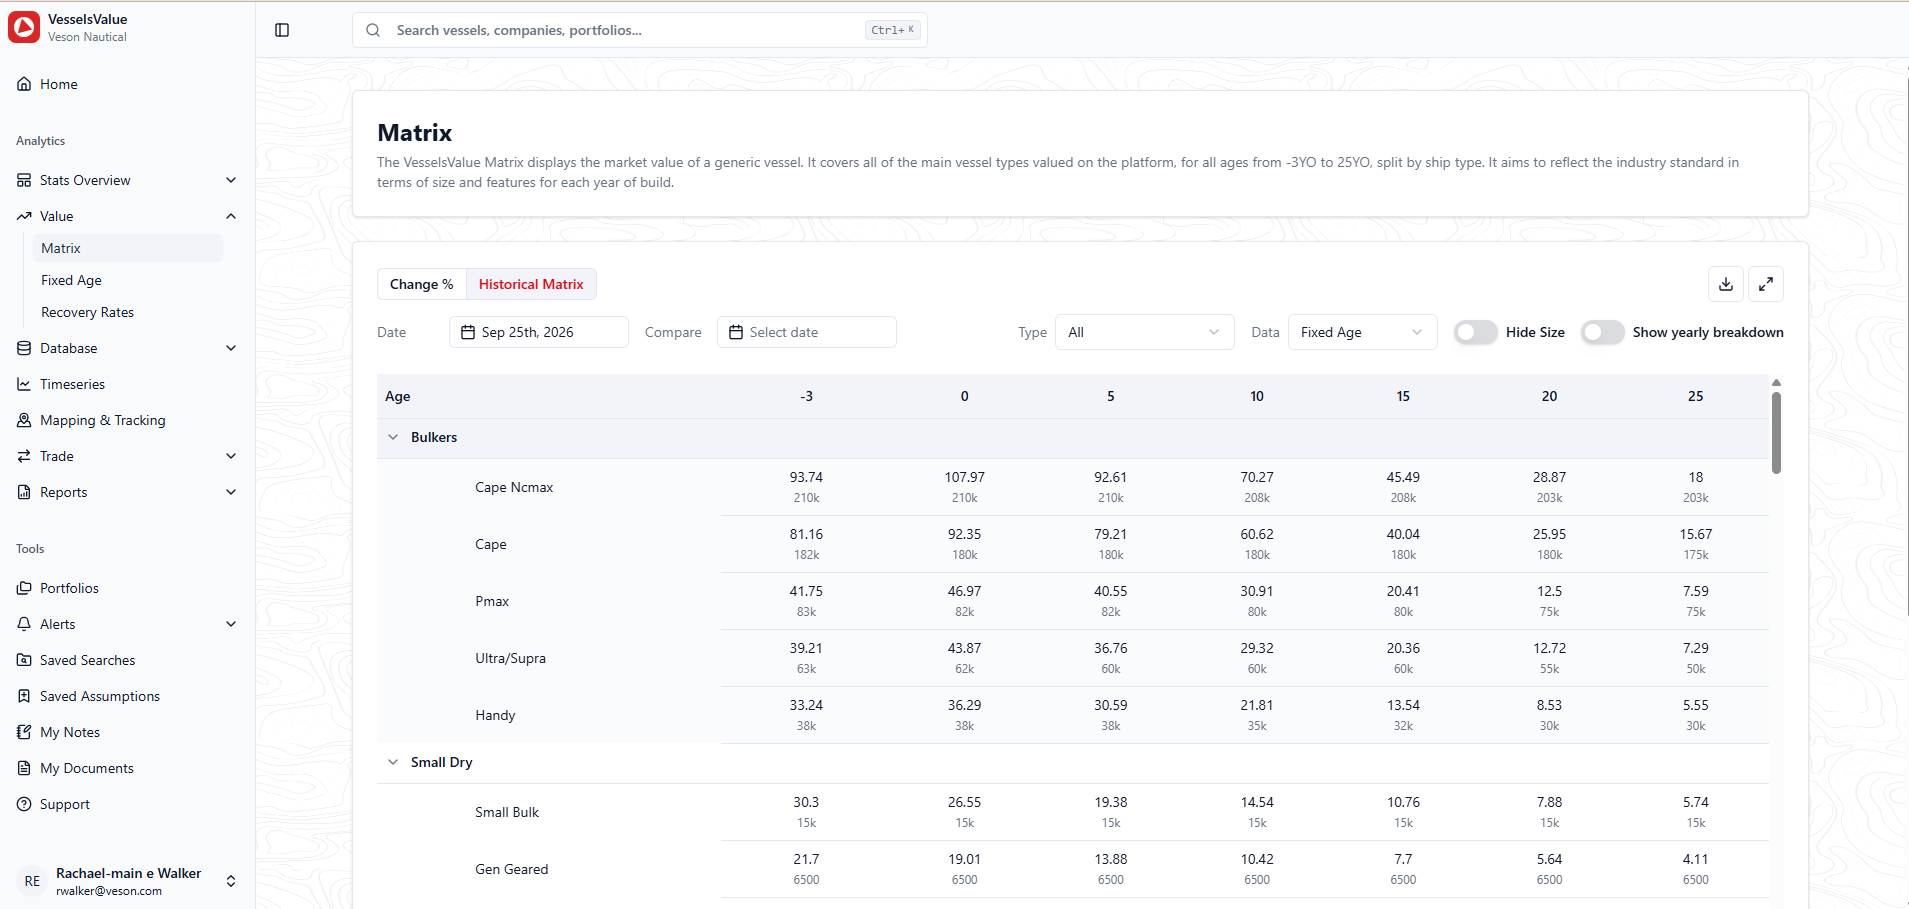Open the user account switcher chevrons
Image resolution: width=1909 pixels, height=909 pixels.
point(231,881)
